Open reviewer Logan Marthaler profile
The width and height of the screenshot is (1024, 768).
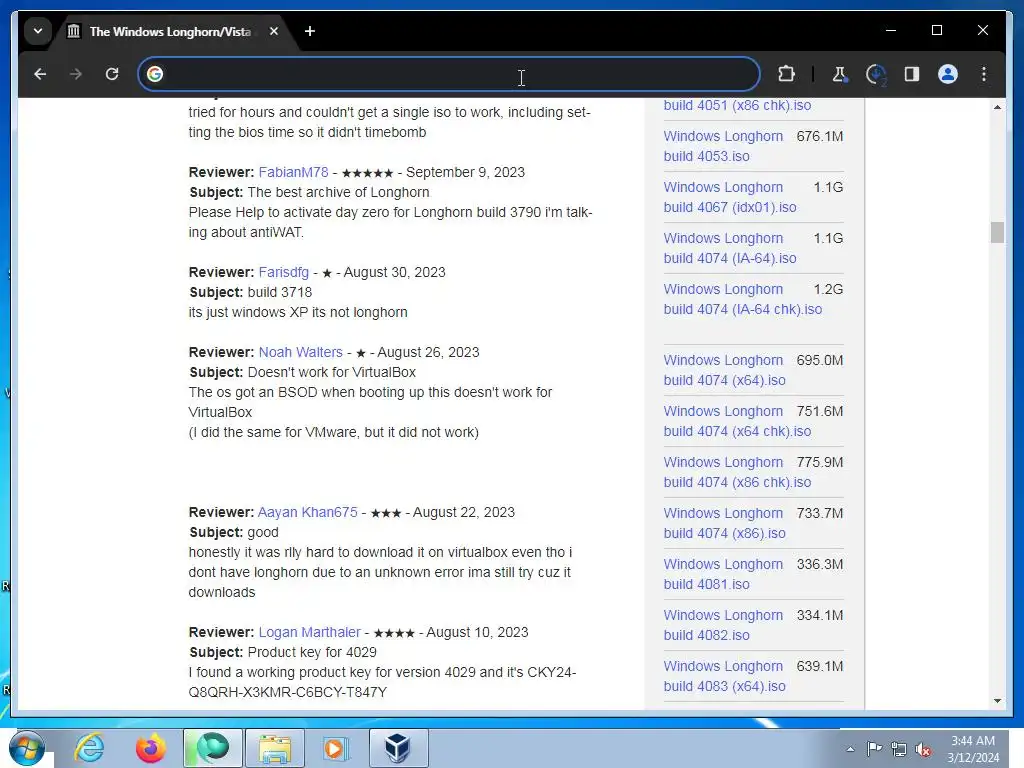(x=310, y=633)
